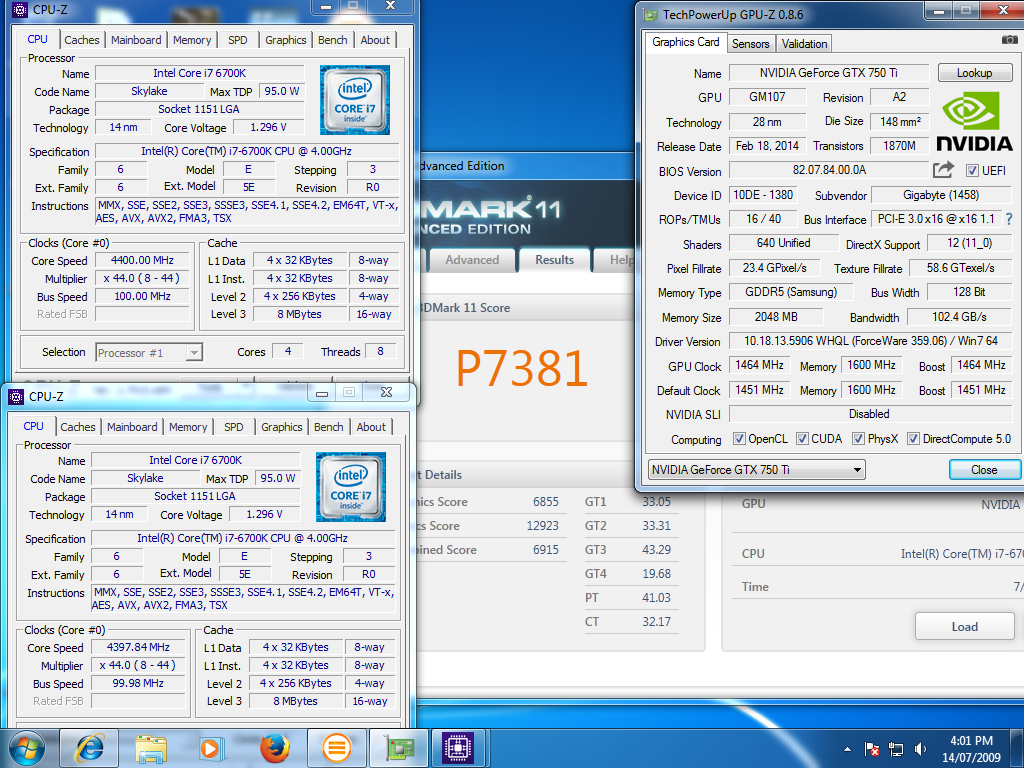Toggle the UEFI checkbox

pyautogui.click(x=972, y=170)
